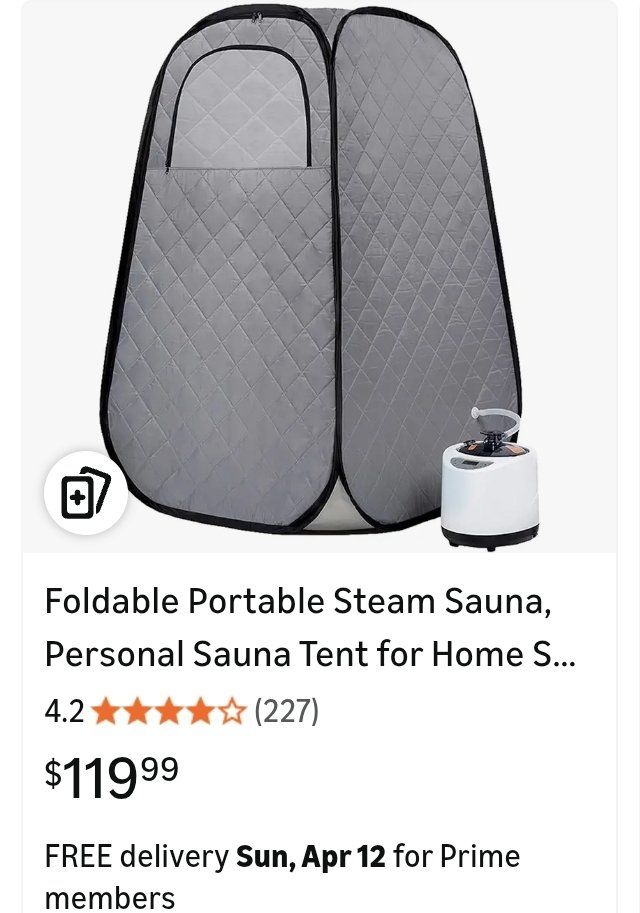Open the 227 customer reviews link

(x=287, y=712)
